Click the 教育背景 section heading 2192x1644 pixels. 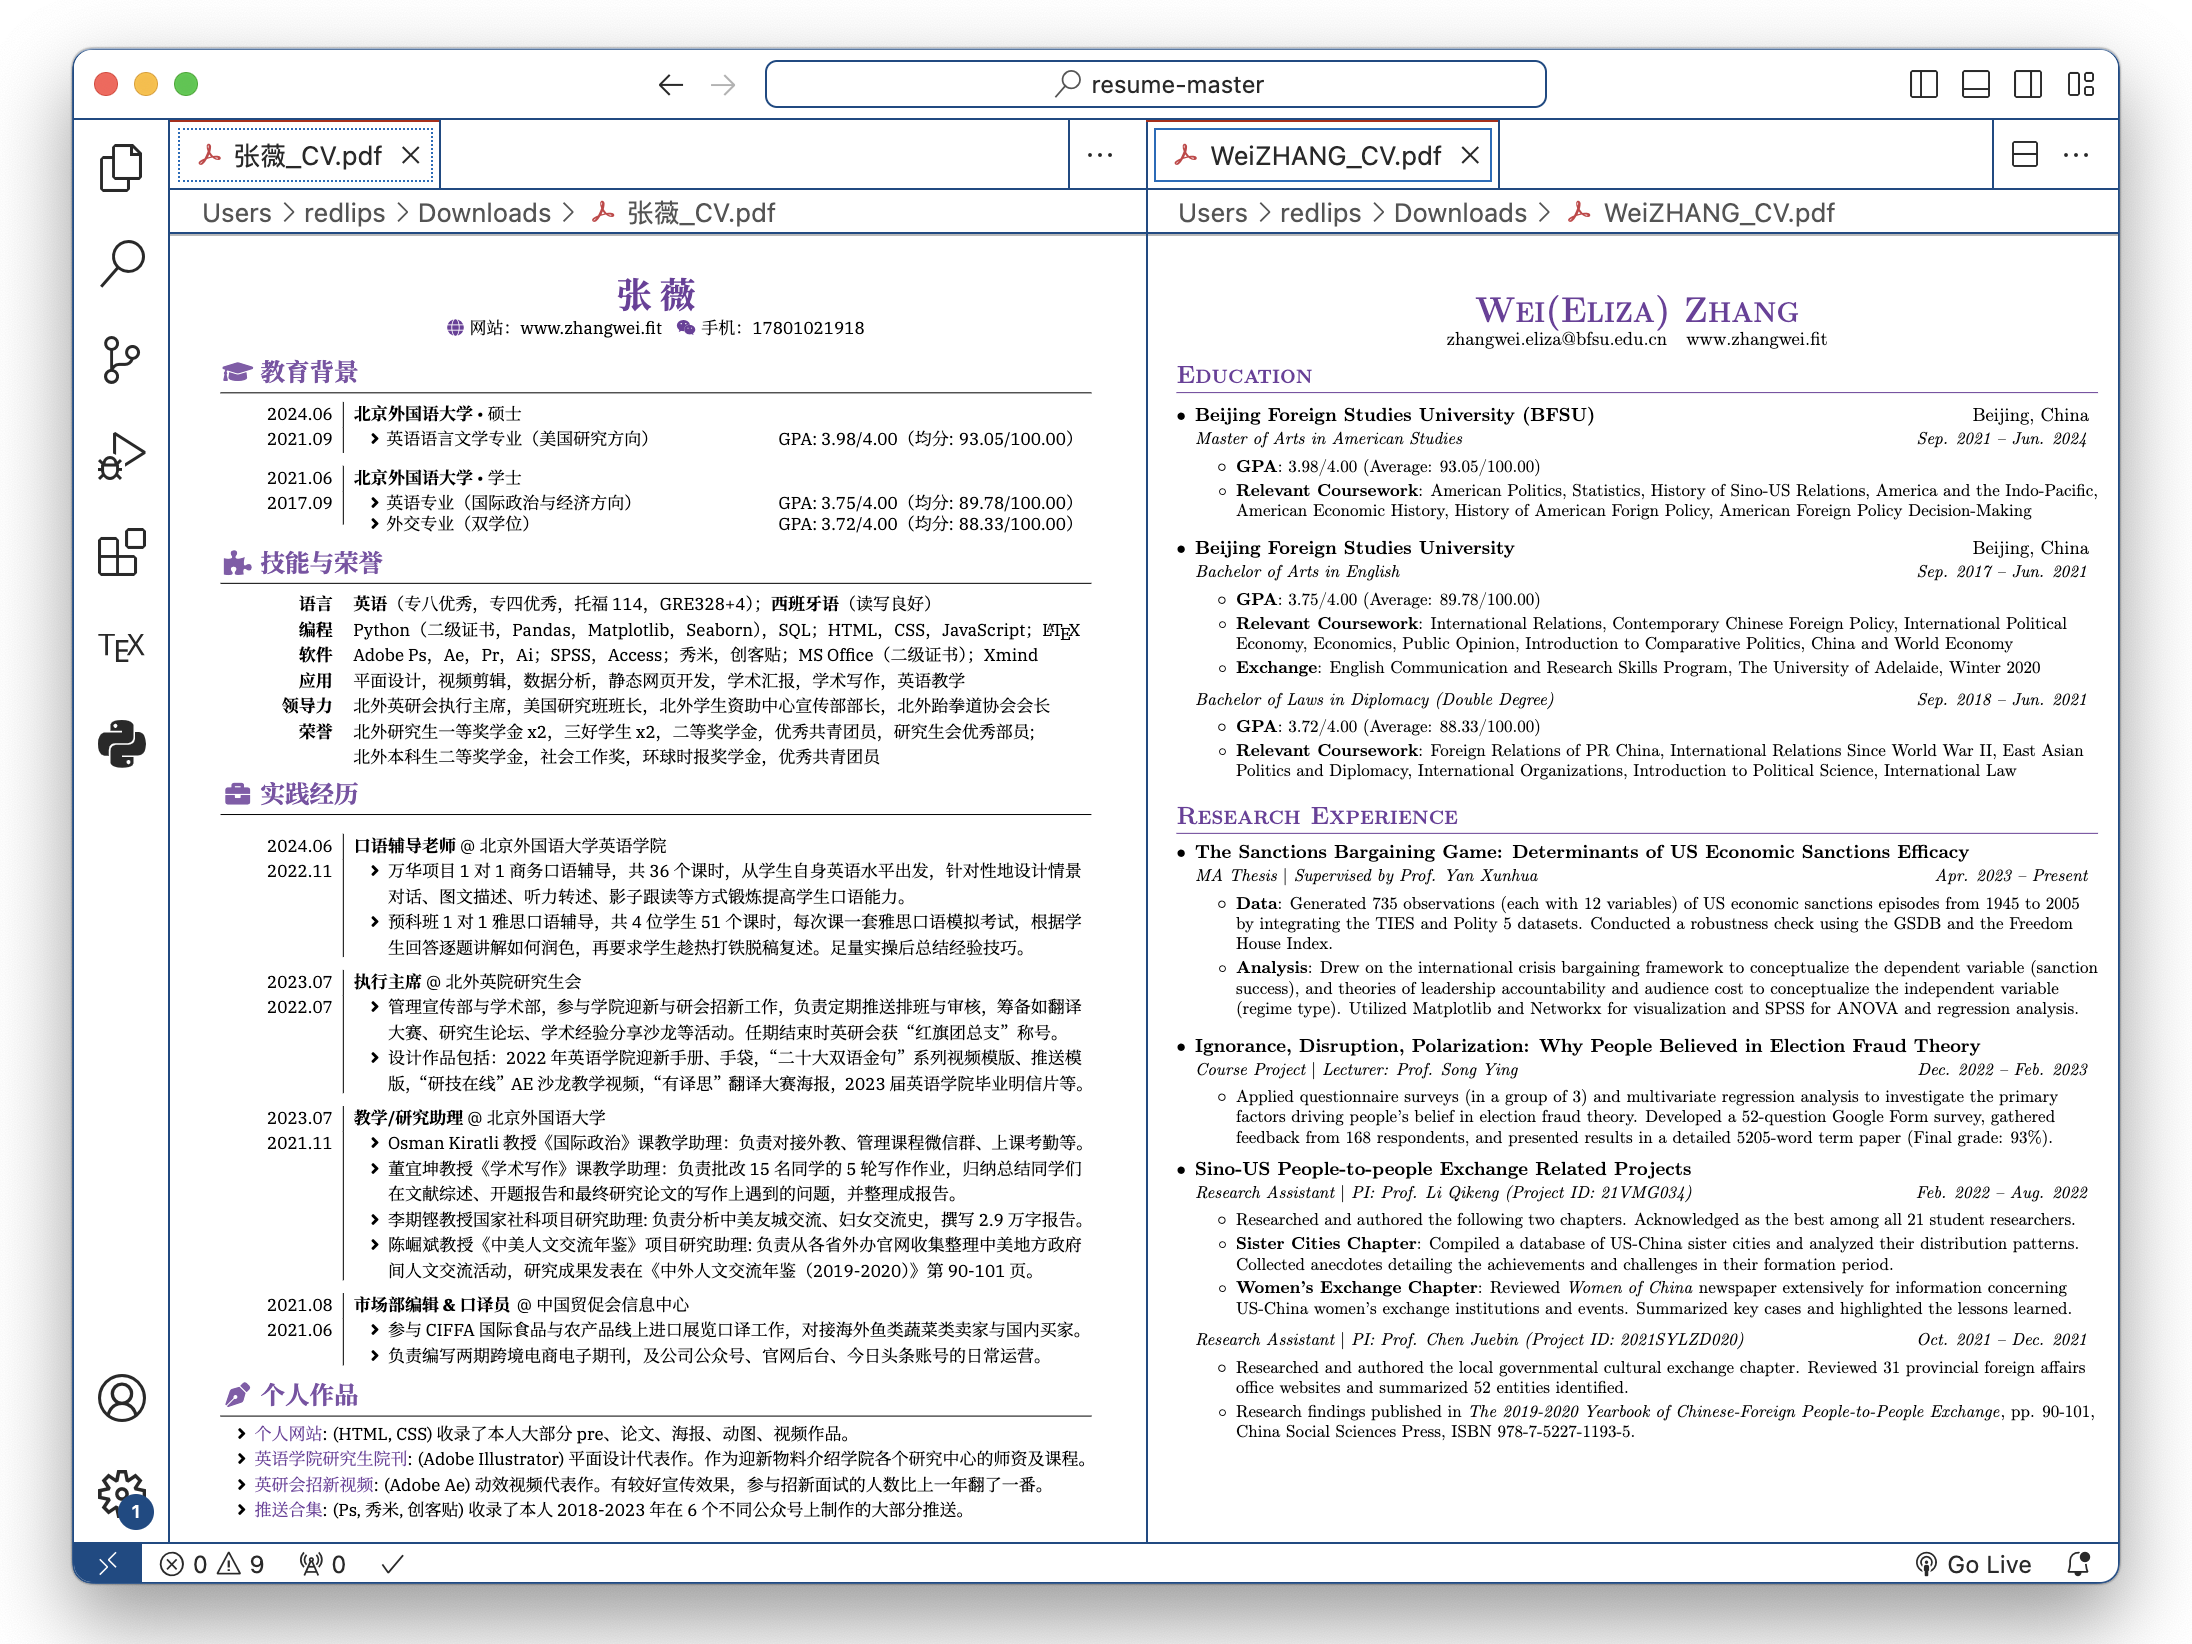(309, 372)
